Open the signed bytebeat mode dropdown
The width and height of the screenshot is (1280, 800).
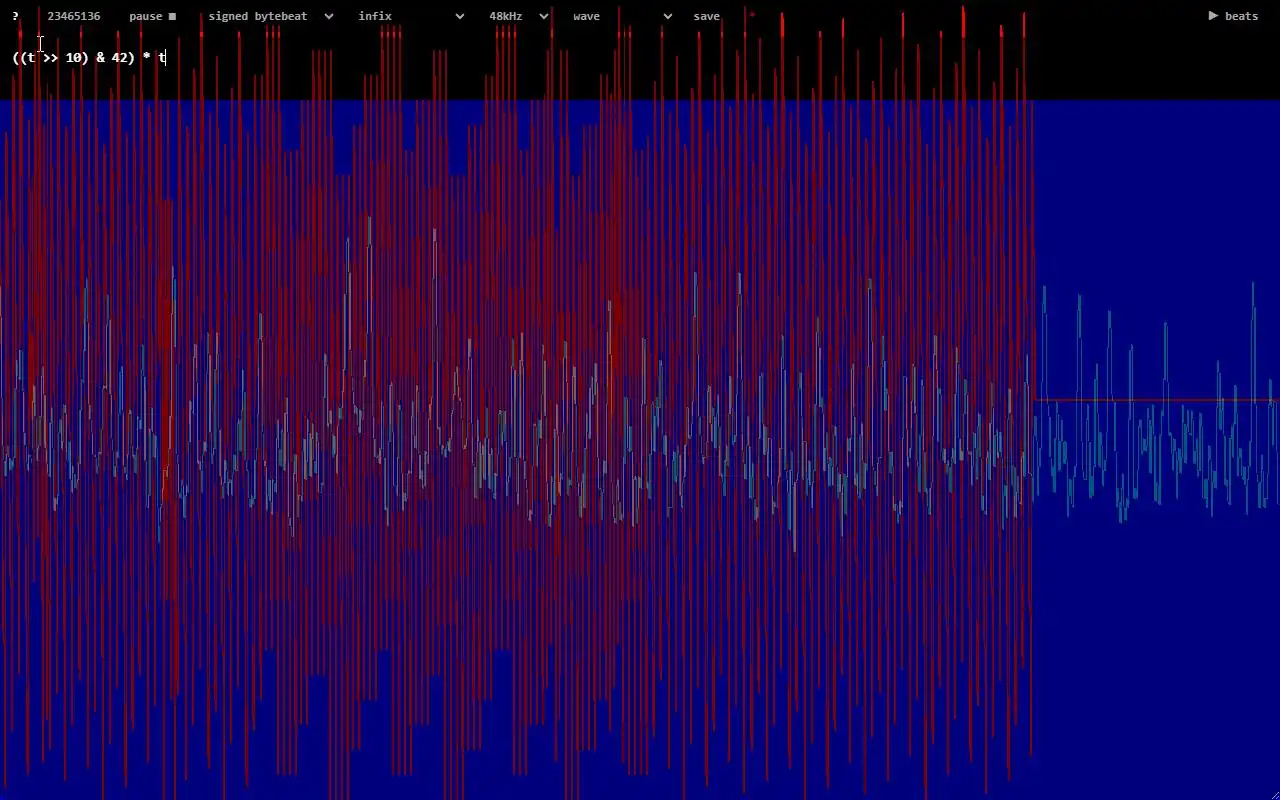coord(270,16)
